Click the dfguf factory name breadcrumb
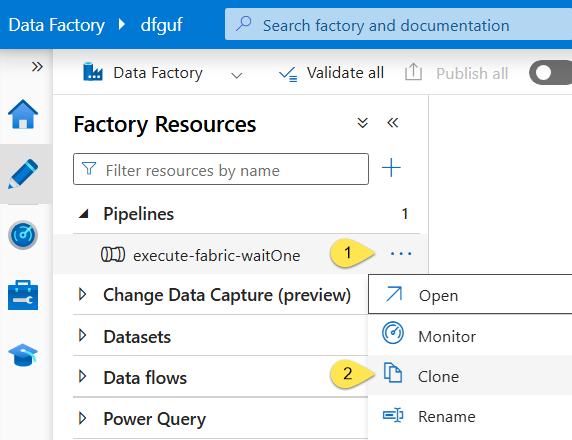 162,25
